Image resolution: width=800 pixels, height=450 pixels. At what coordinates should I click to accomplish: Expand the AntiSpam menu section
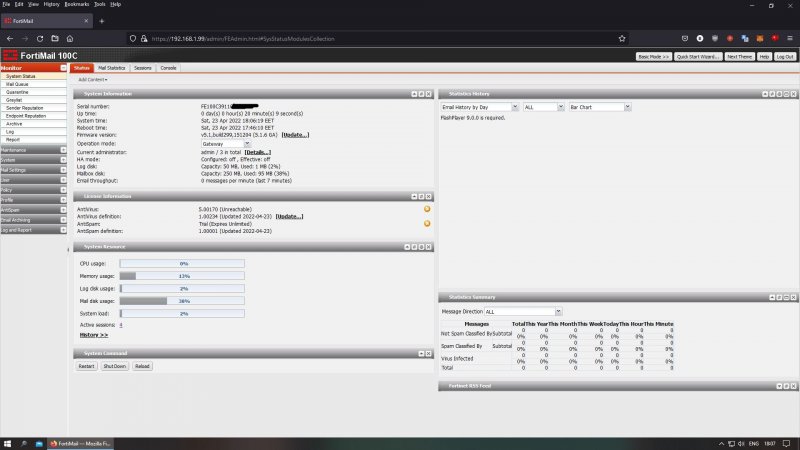pos(63,210)
